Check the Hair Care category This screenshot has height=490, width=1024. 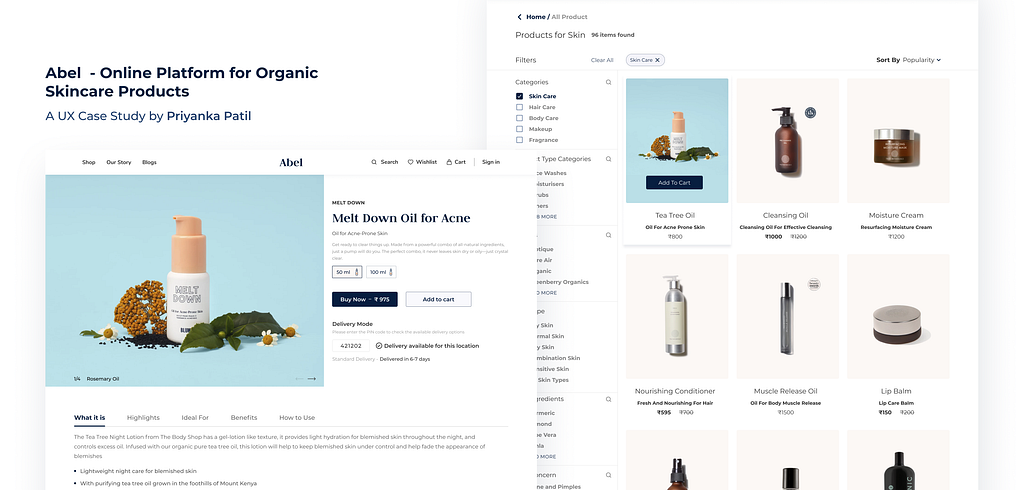tap(520, 107)
